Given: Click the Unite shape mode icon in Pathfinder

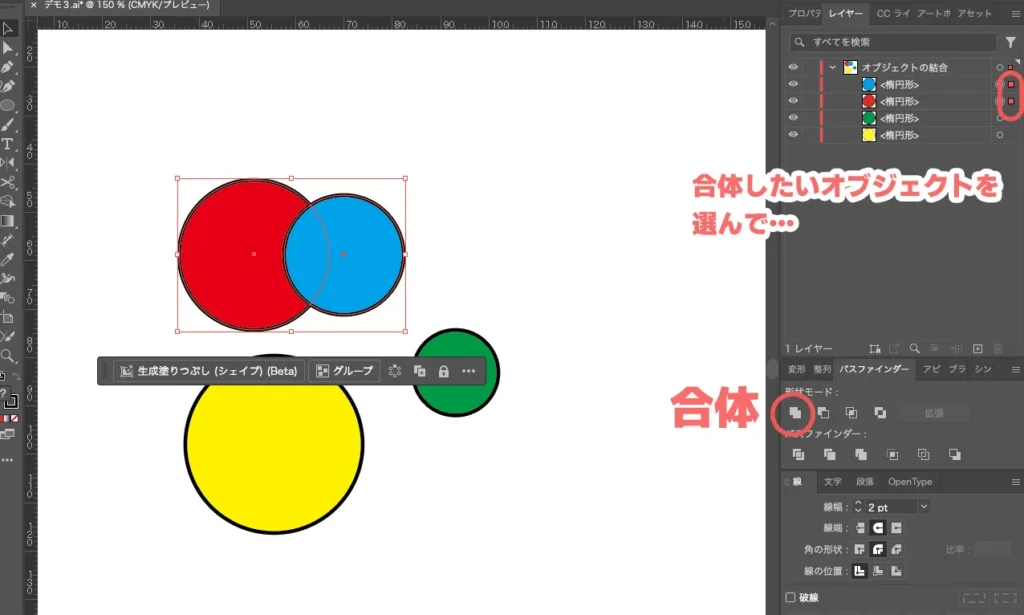Looking at the screenshot, I should tap(795, 412).
